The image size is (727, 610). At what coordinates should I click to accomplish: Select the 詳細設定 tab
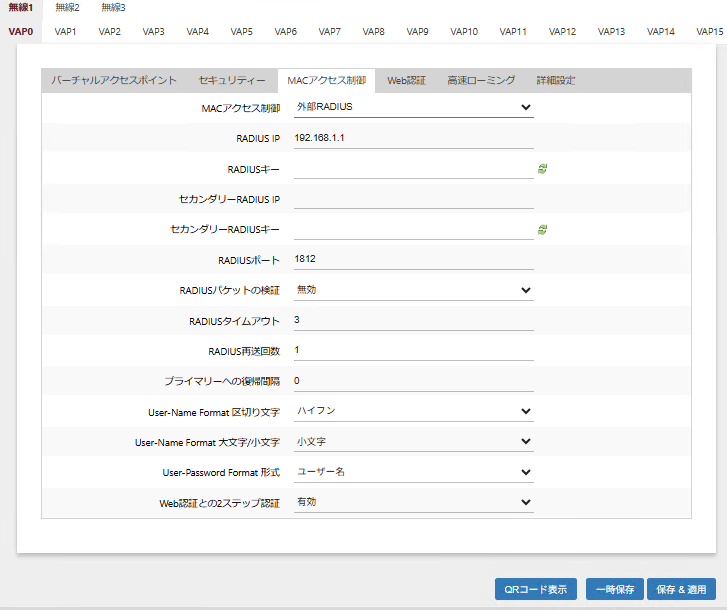pos(555,80)
